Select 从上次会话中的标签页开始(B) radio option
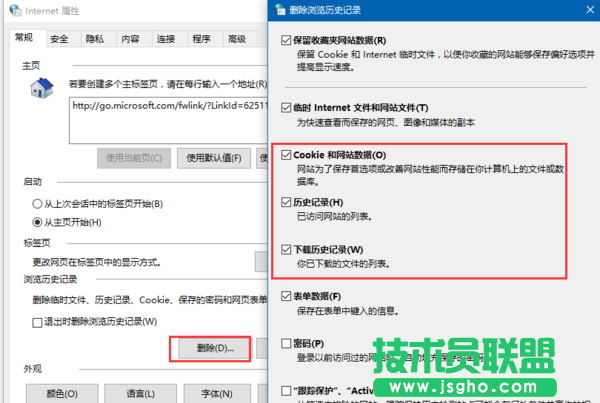The height and width of the screenshot is (403, 600). point(37,204)
